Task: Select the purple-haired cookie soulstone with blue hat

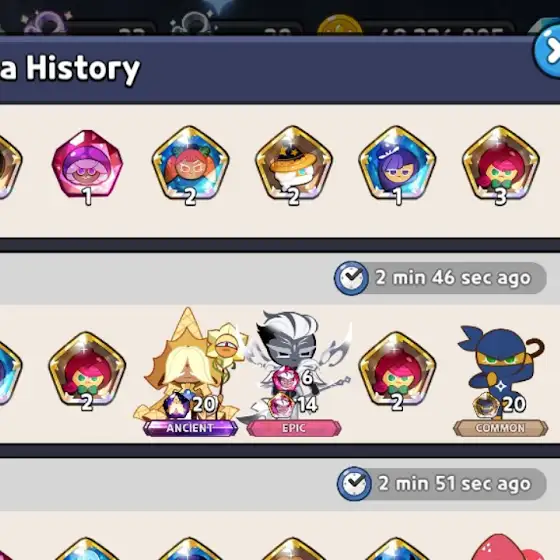Action: click(x=397, y=165)
